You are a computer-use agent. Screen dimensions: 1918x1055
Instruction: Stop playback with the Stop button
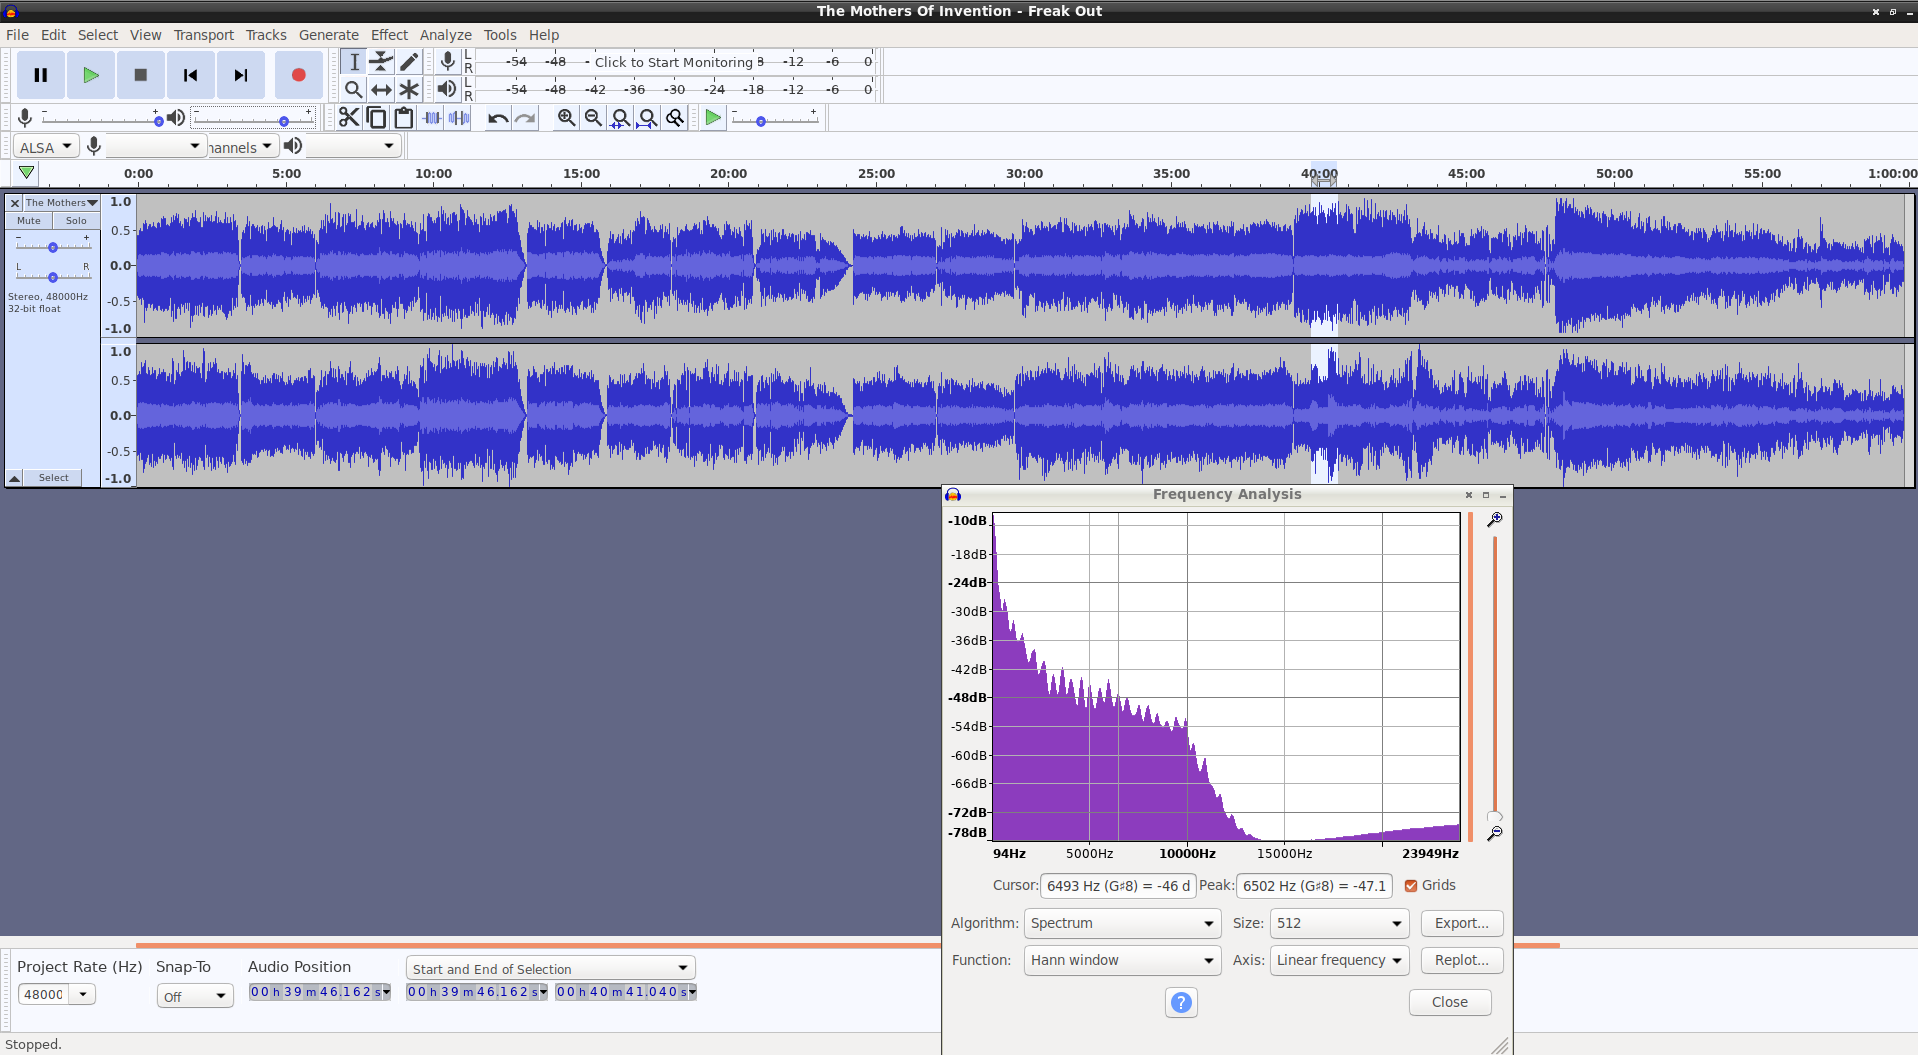point(141,75)
